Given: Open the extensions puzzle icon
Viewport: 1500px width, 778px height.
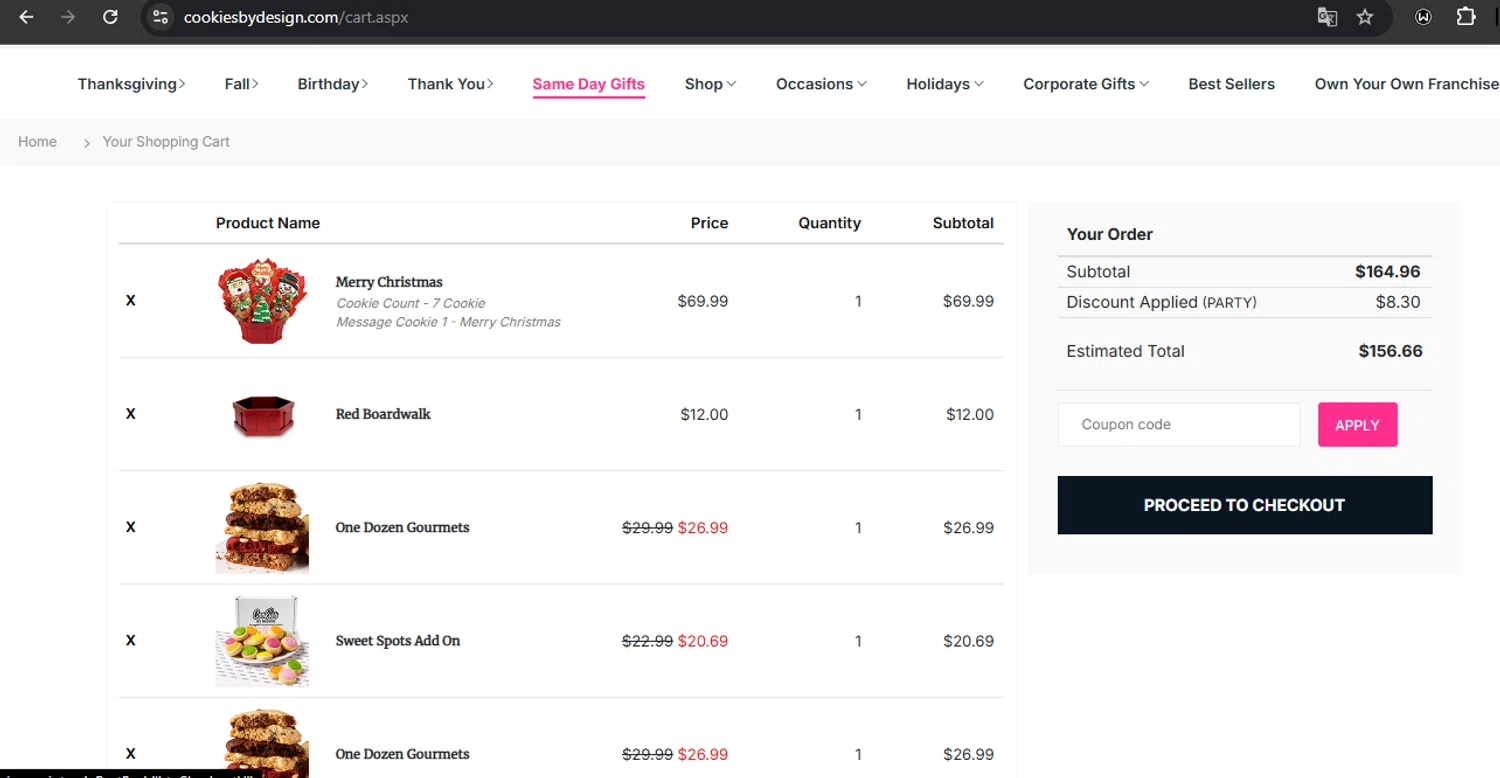Looking at the screenshot, I should pos(1466,17).
